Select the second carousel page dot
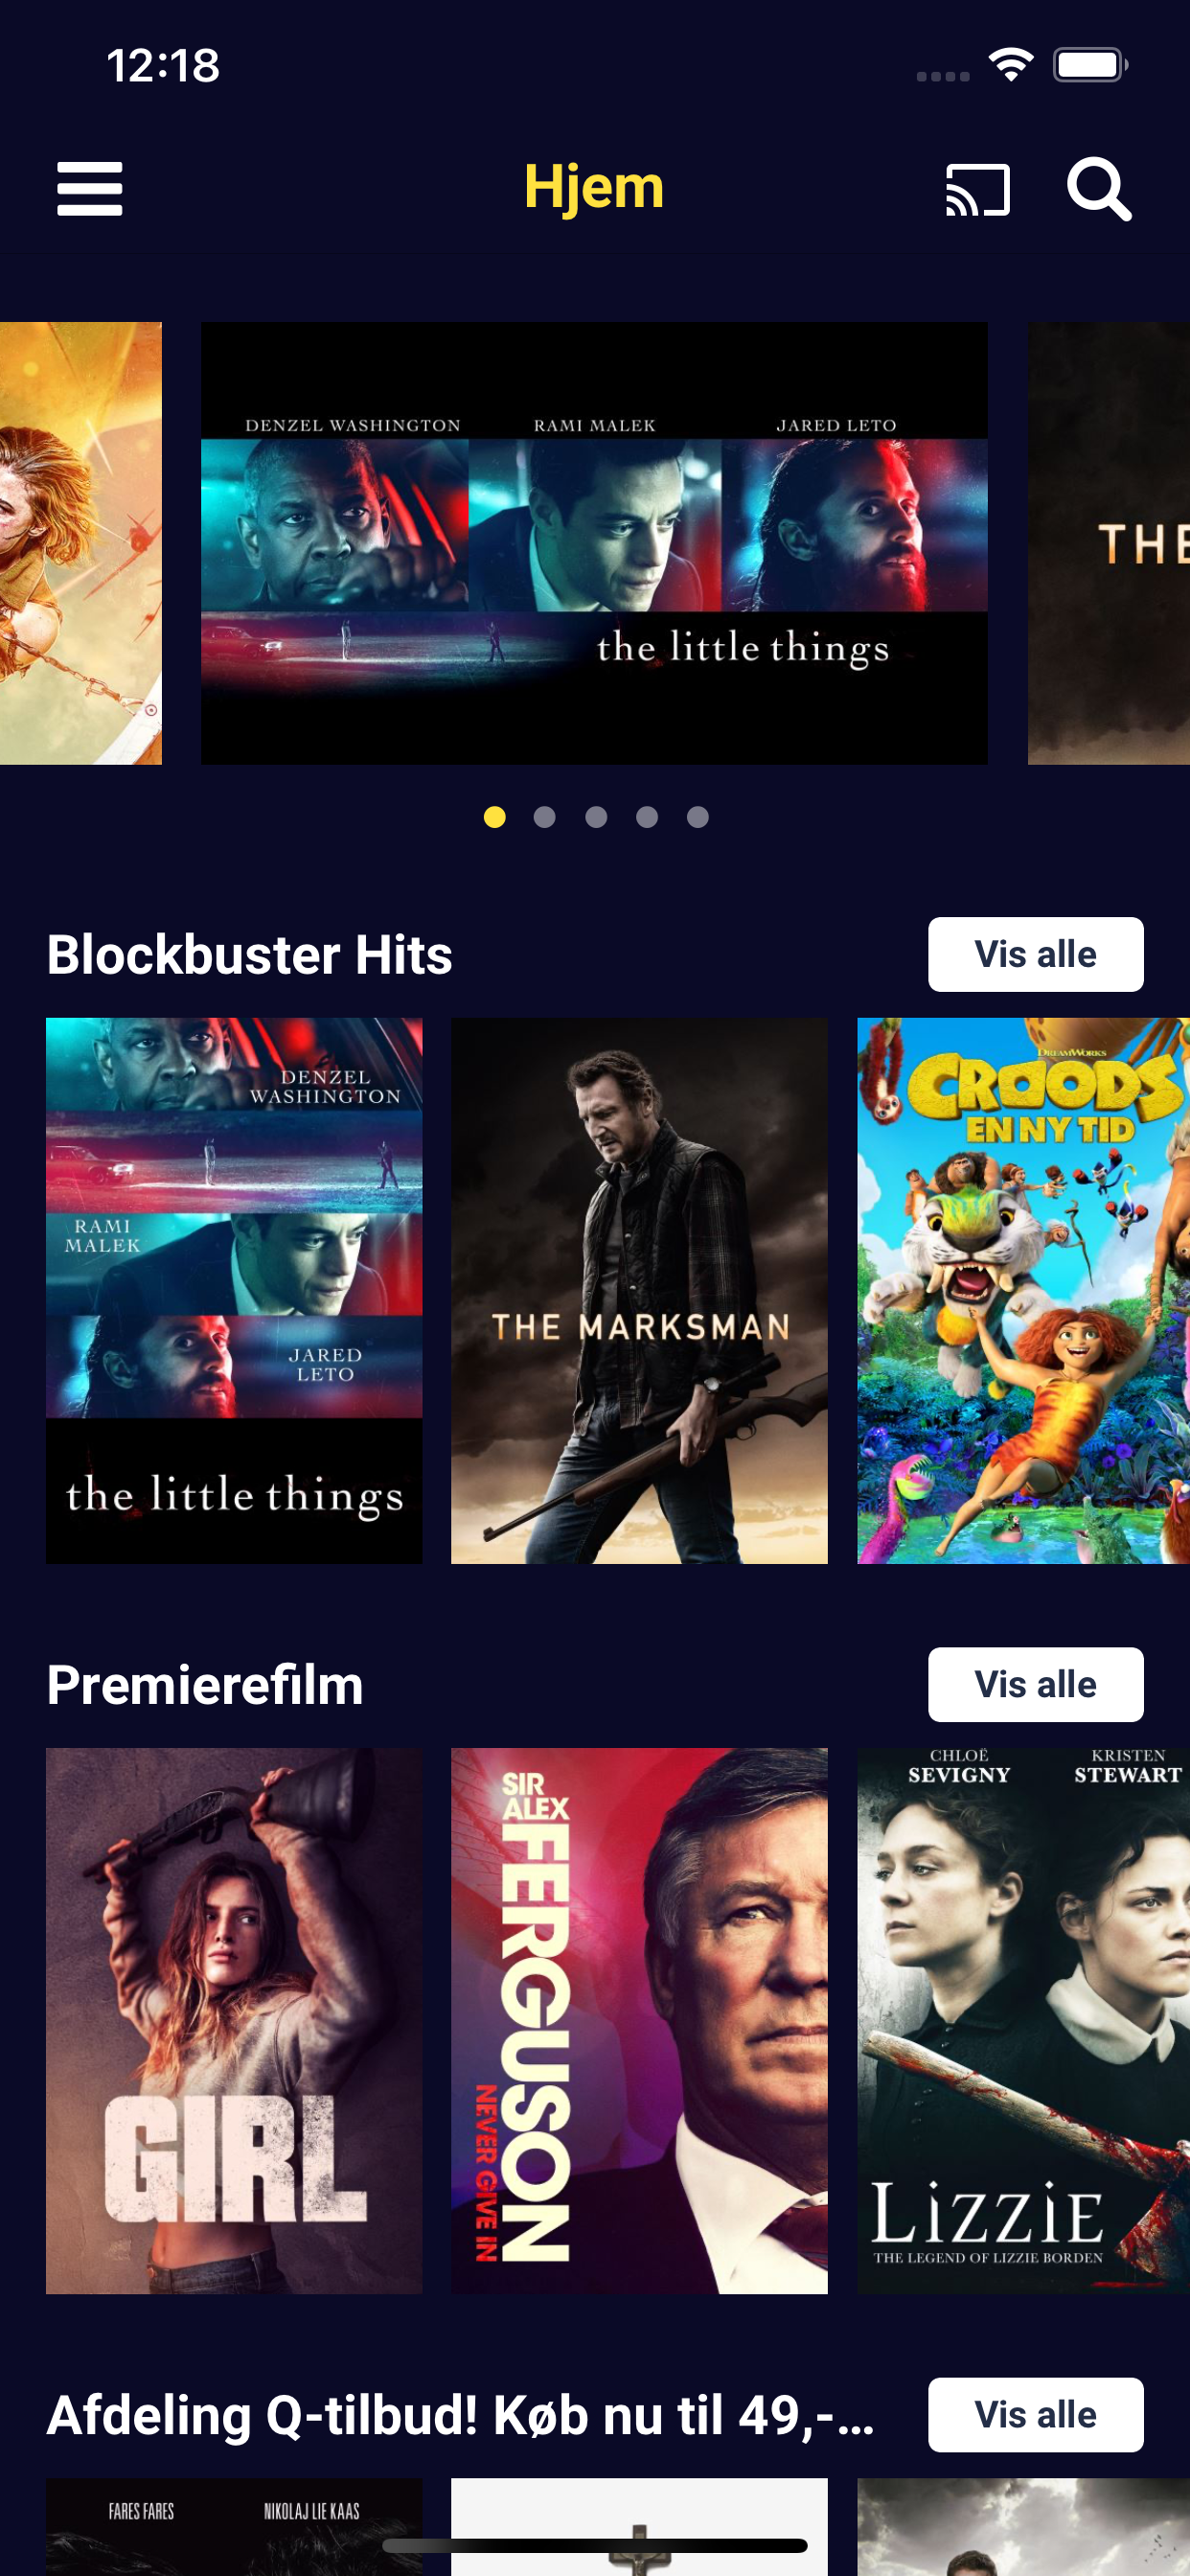Image resolution: width=1190 pixels, height=2576 pixels. coord(545,817)
